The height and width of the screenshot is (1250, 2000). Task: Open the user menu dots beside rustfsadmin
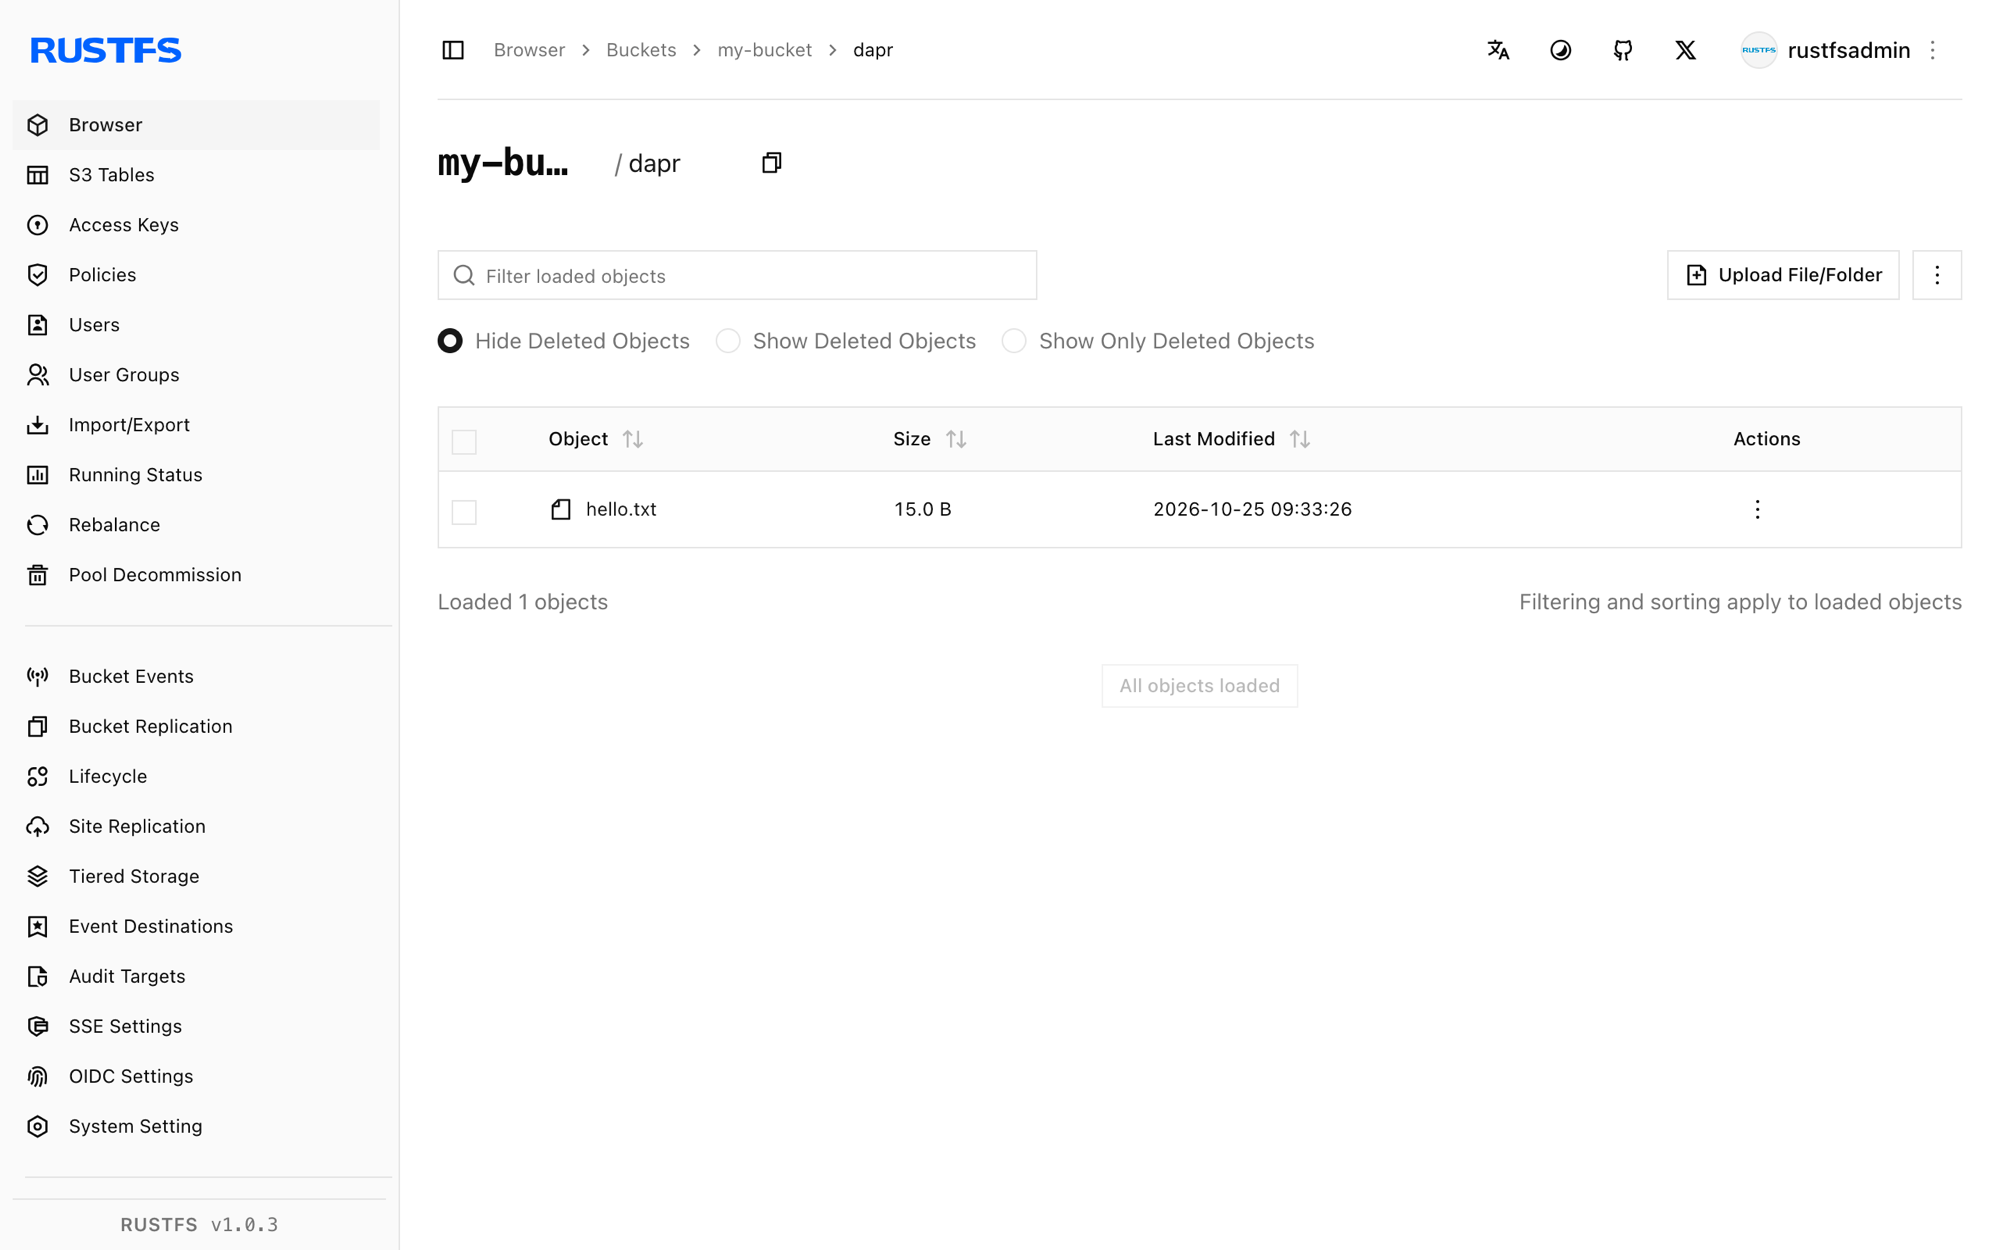coord(1932,50)
